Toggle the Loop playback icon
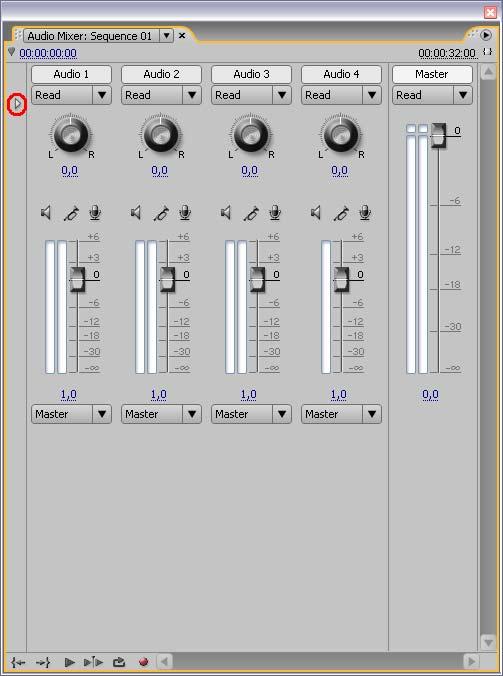The width and height of the screenshot is (503, 676). (119, 662)
